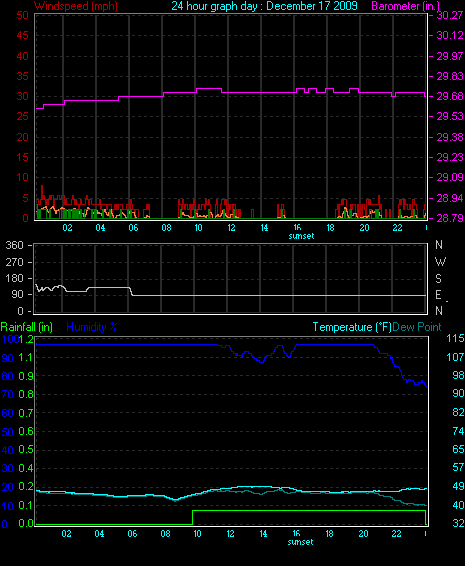Click the Dew Point legend label
The image size is (465, 566).
tap(417, 327)
